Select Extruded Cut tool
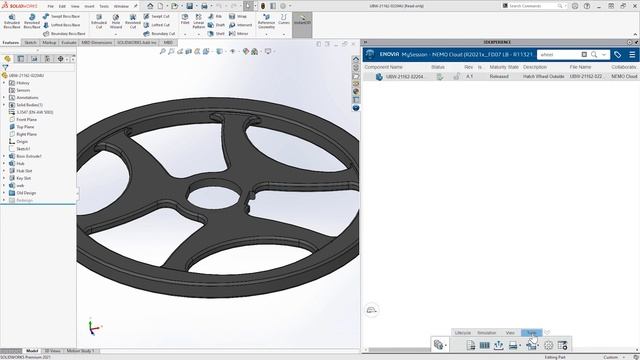Image resolution: width=640 pixels, height=360 pixels. 99,21
